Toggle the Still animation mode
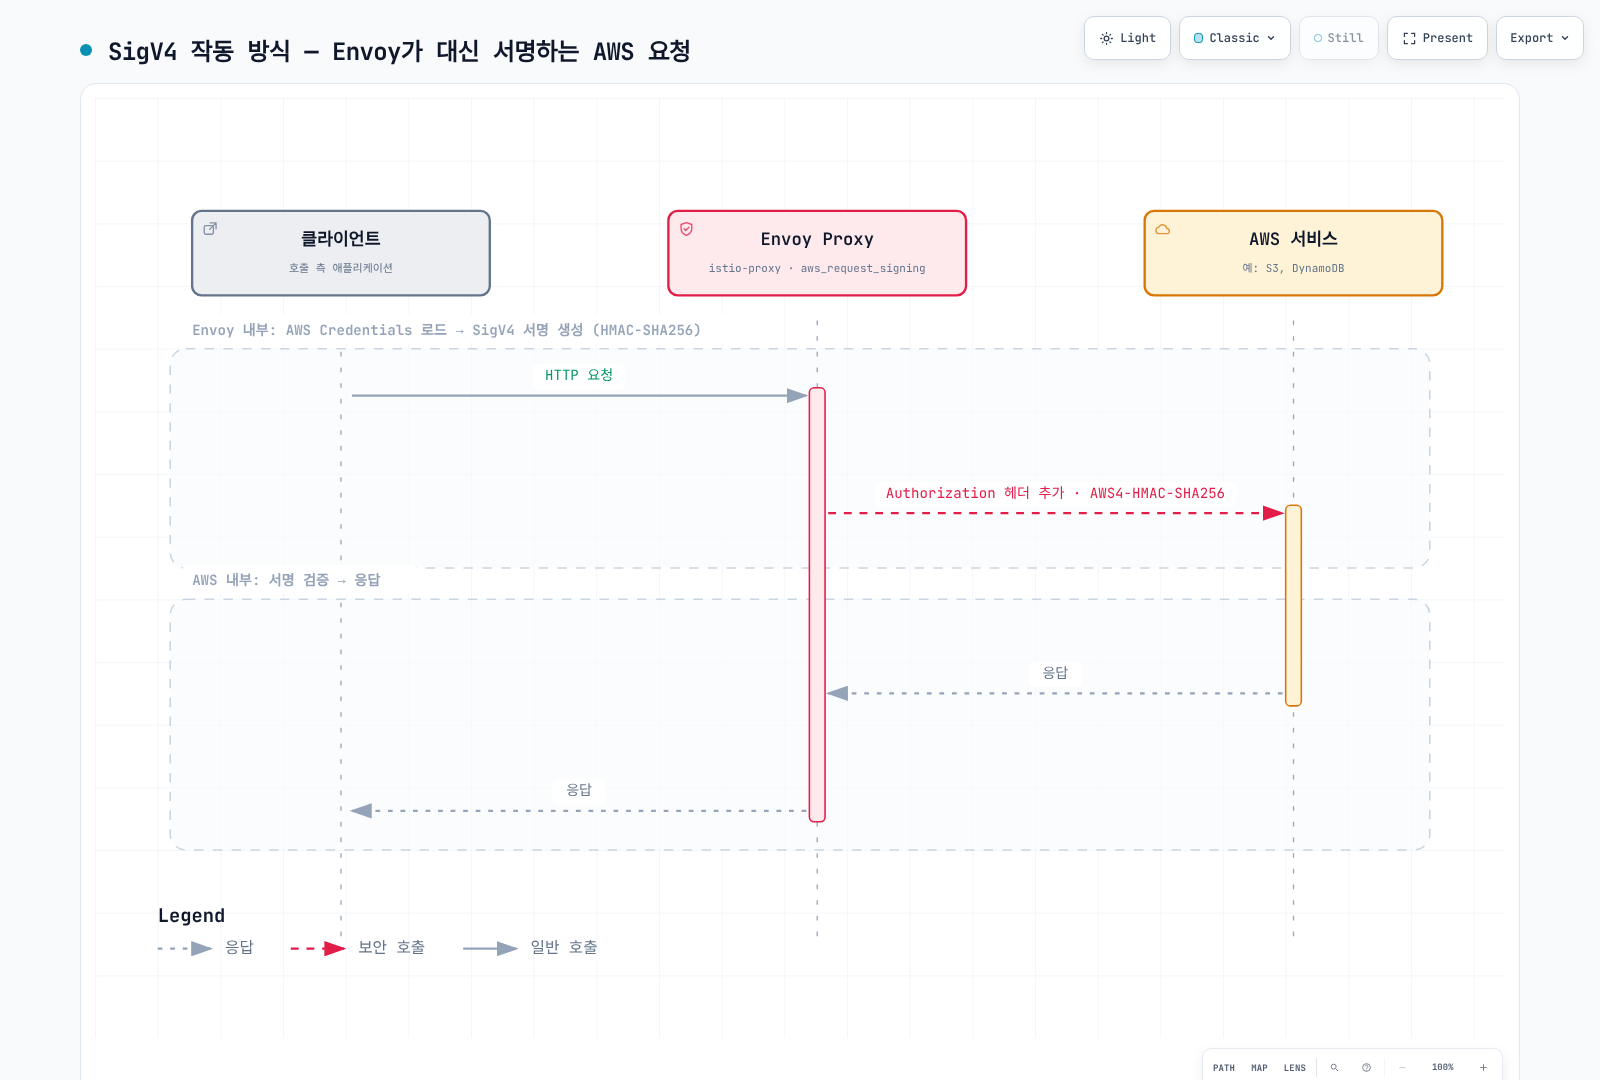Viewport: 1600px width, 1080px height. [x=1338, y=38]
